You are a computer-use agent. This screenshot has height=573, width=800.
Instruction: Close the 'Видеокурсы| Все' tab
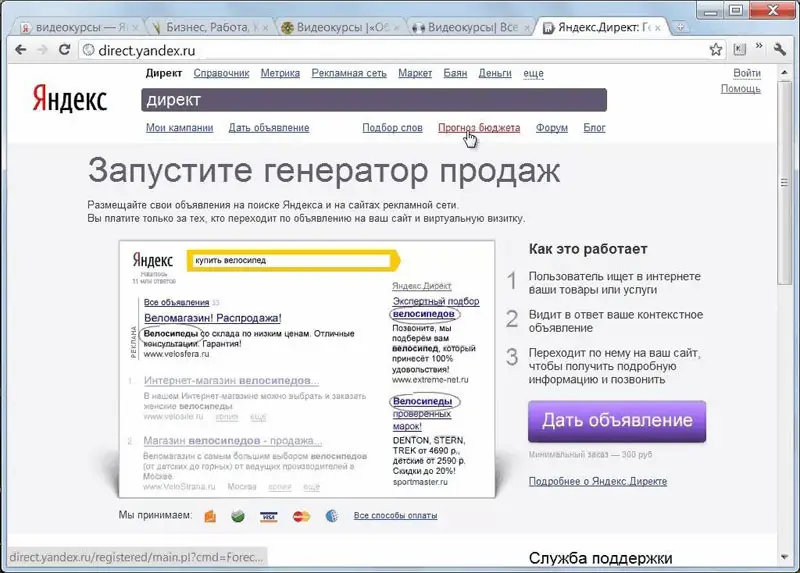527,28
